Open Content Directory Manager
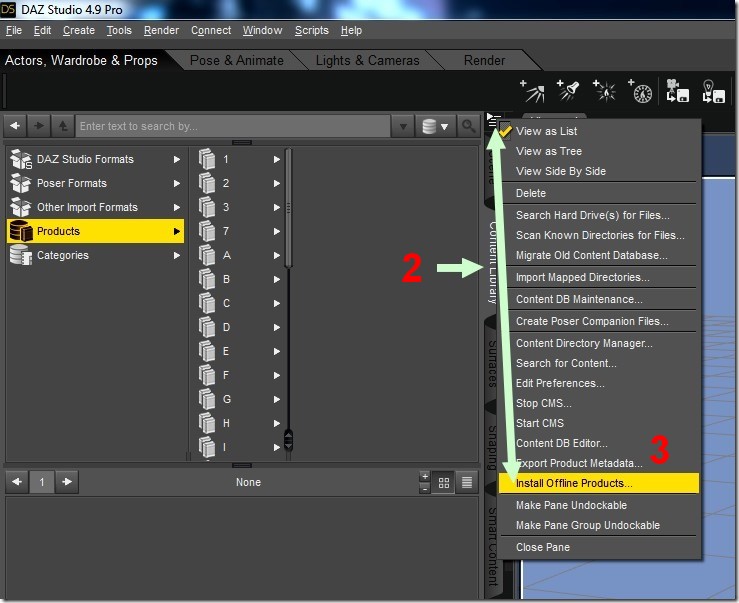Screen dimensions: 739x603 [599, 343]
